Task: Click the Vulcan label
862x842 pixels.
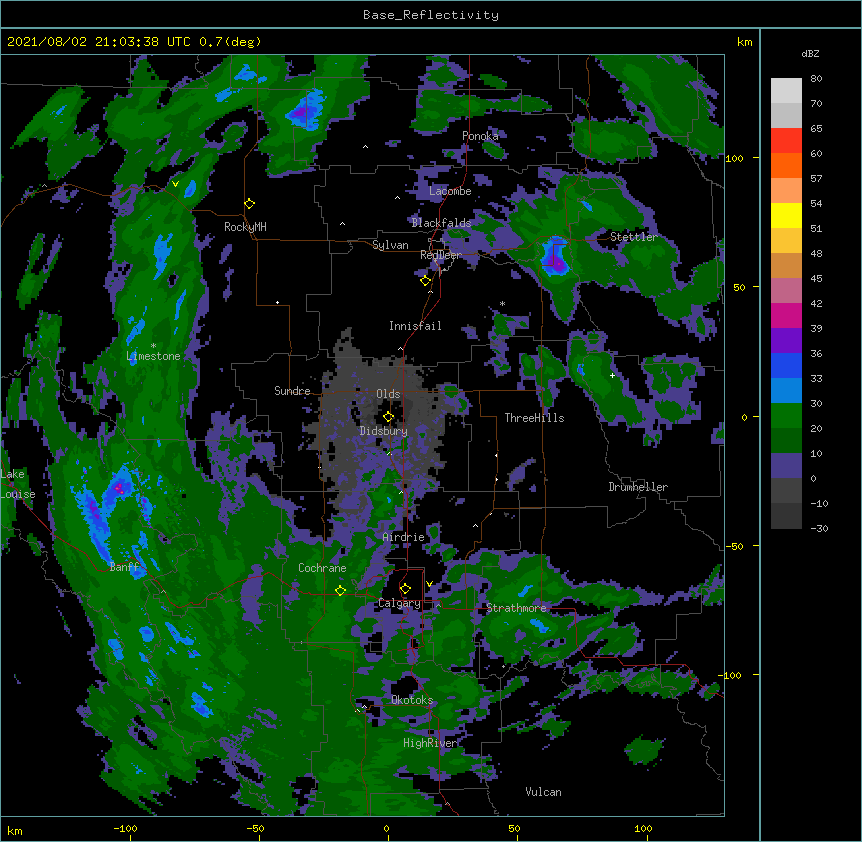Action: click(x=543, y=792)
